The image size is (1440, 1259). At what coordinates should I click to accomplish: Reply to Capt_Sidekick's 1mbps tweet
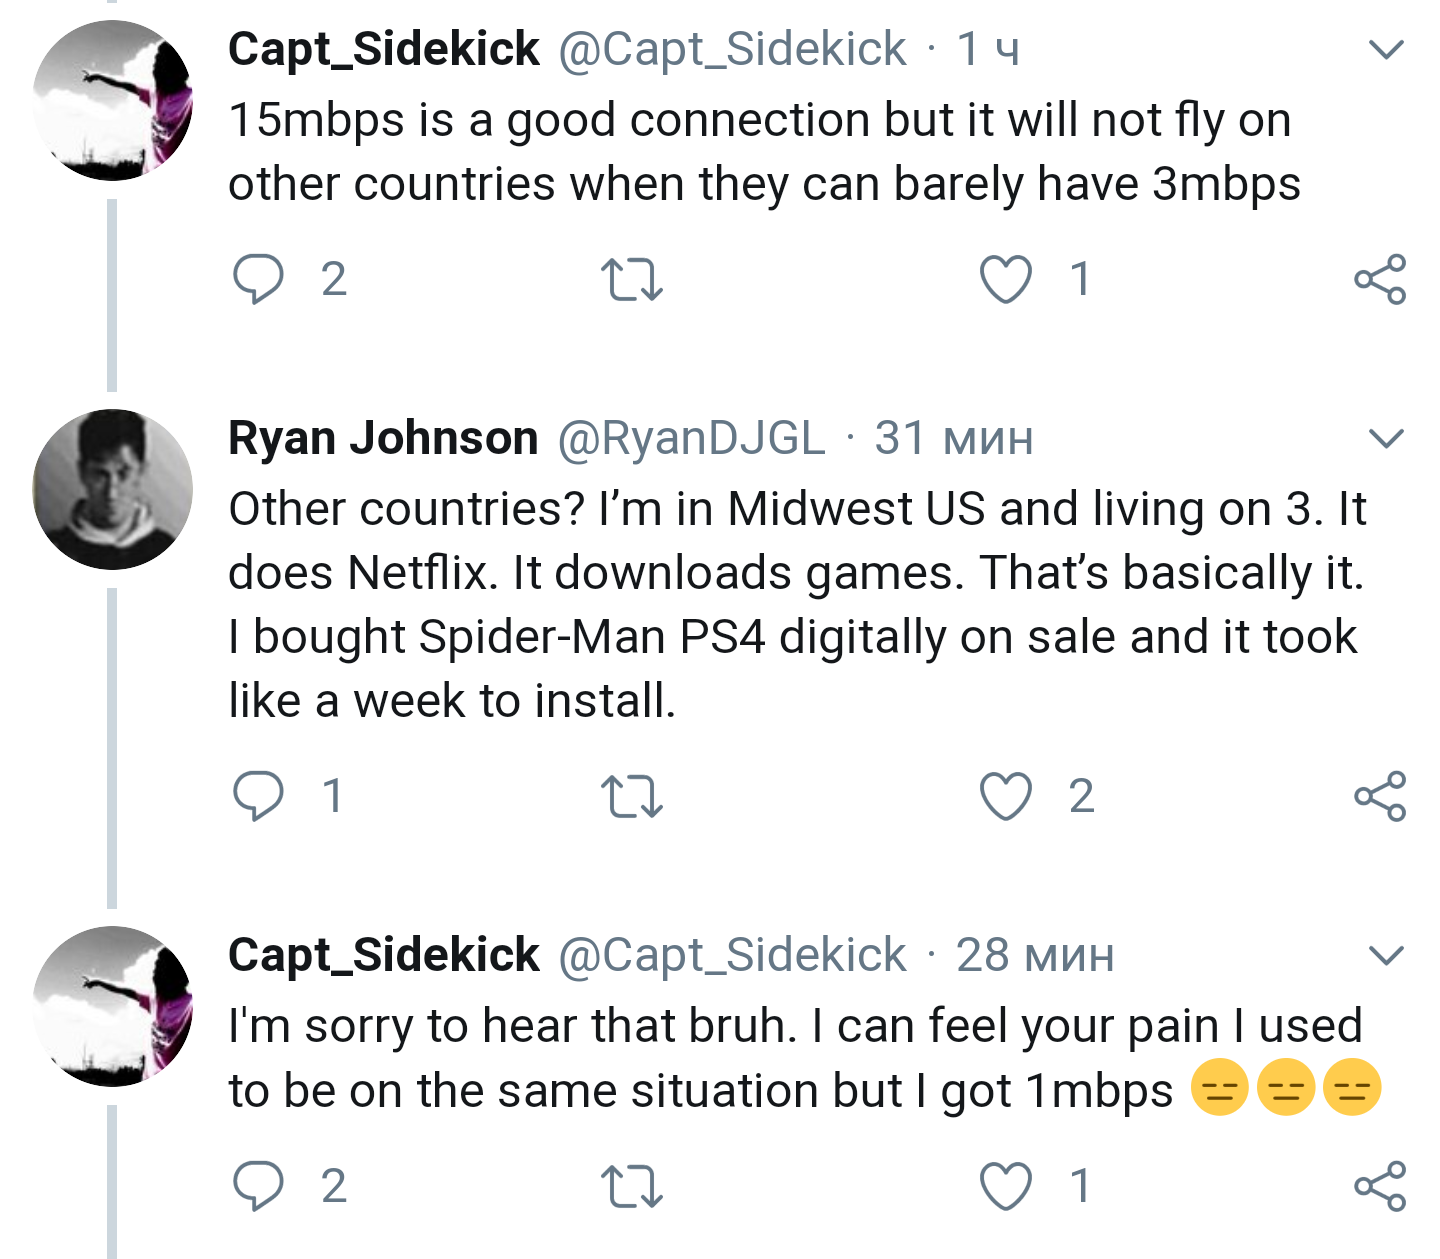(258, 1186)
